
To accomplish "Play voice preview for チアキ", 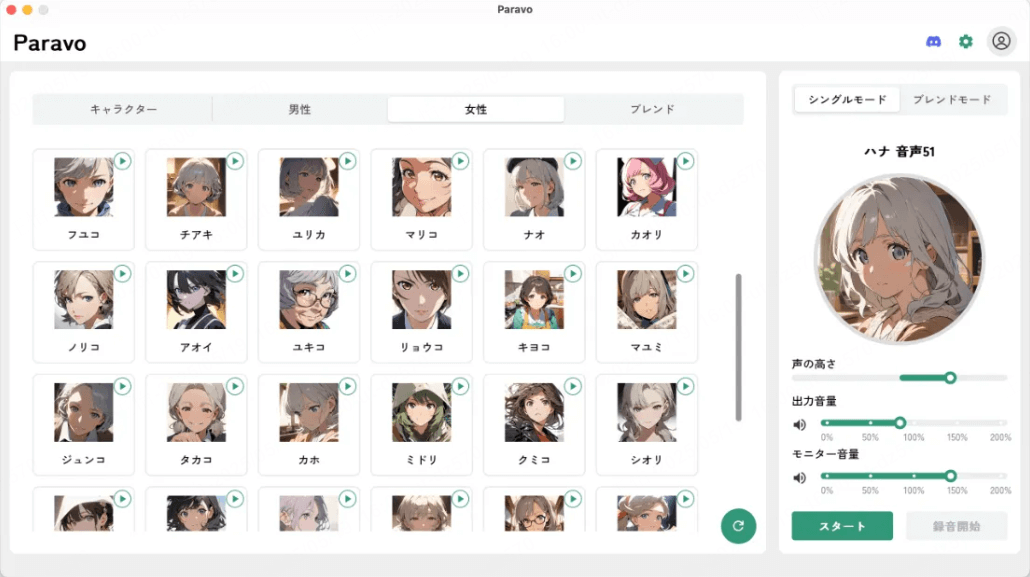I will click(235, 161).
